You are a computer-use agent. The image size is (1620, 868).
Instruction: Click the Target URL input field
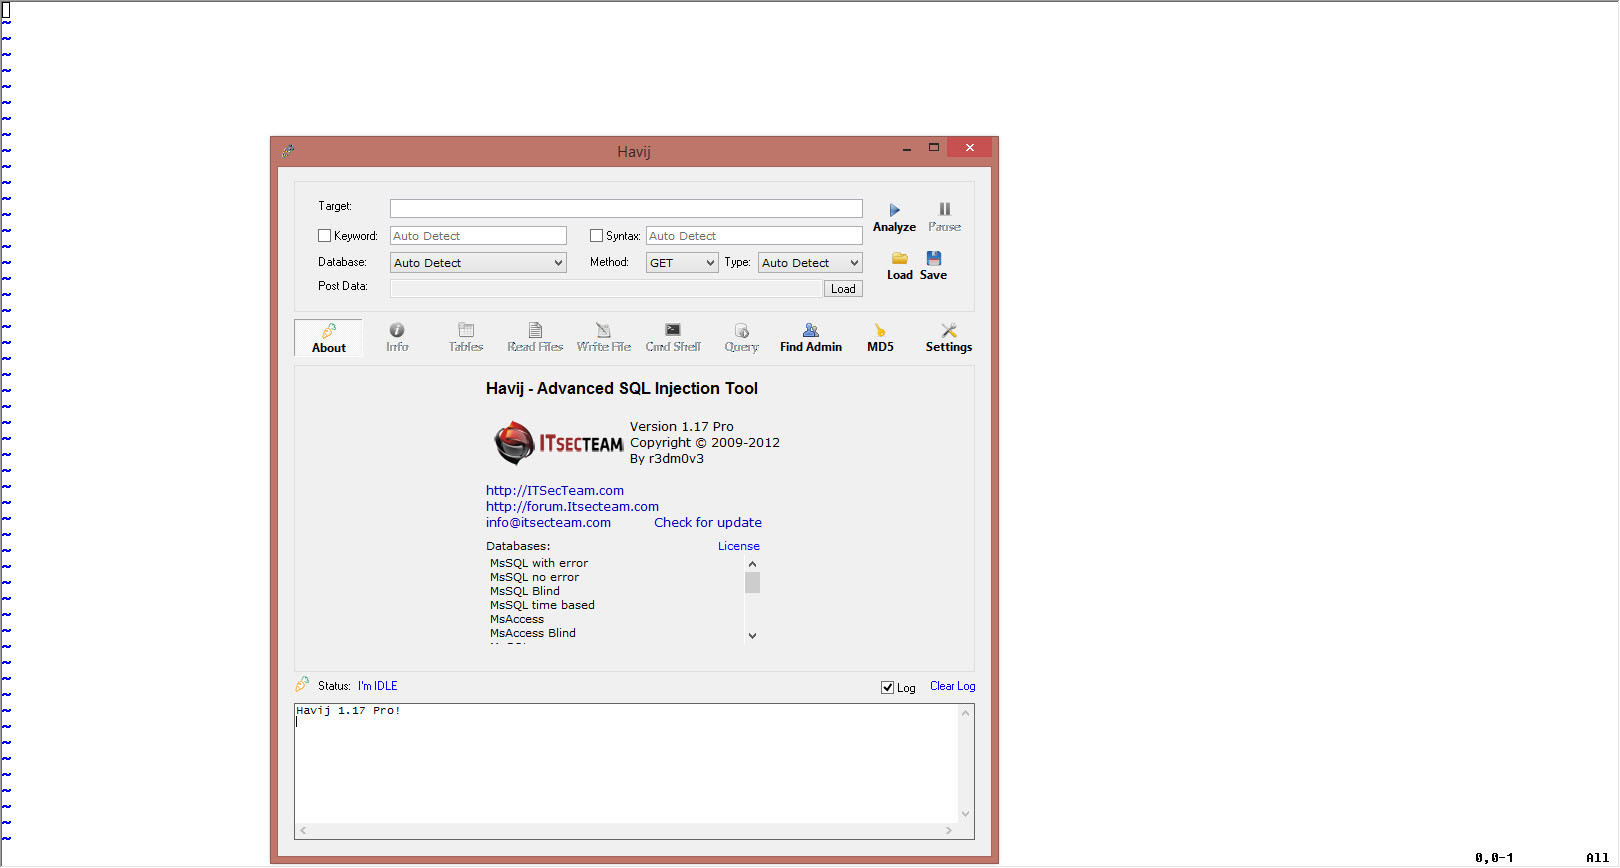626,208
